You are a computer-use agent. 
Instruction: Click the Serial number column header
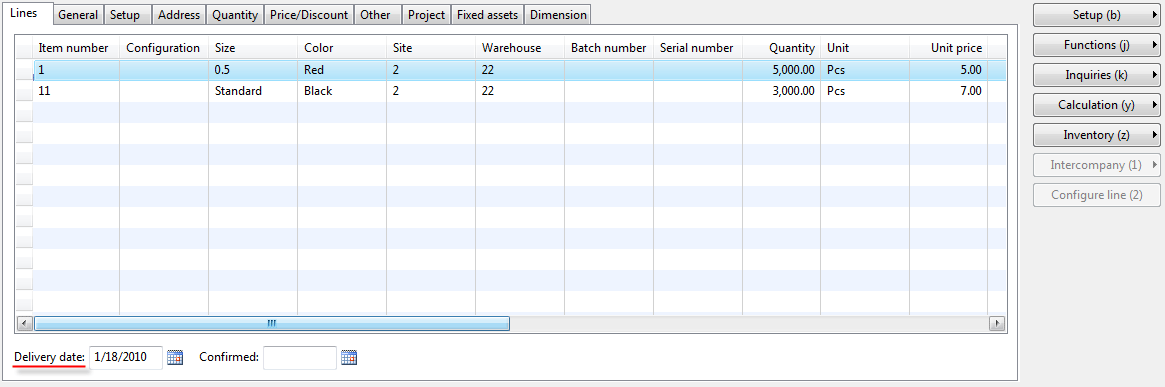[x=698, y=48]
